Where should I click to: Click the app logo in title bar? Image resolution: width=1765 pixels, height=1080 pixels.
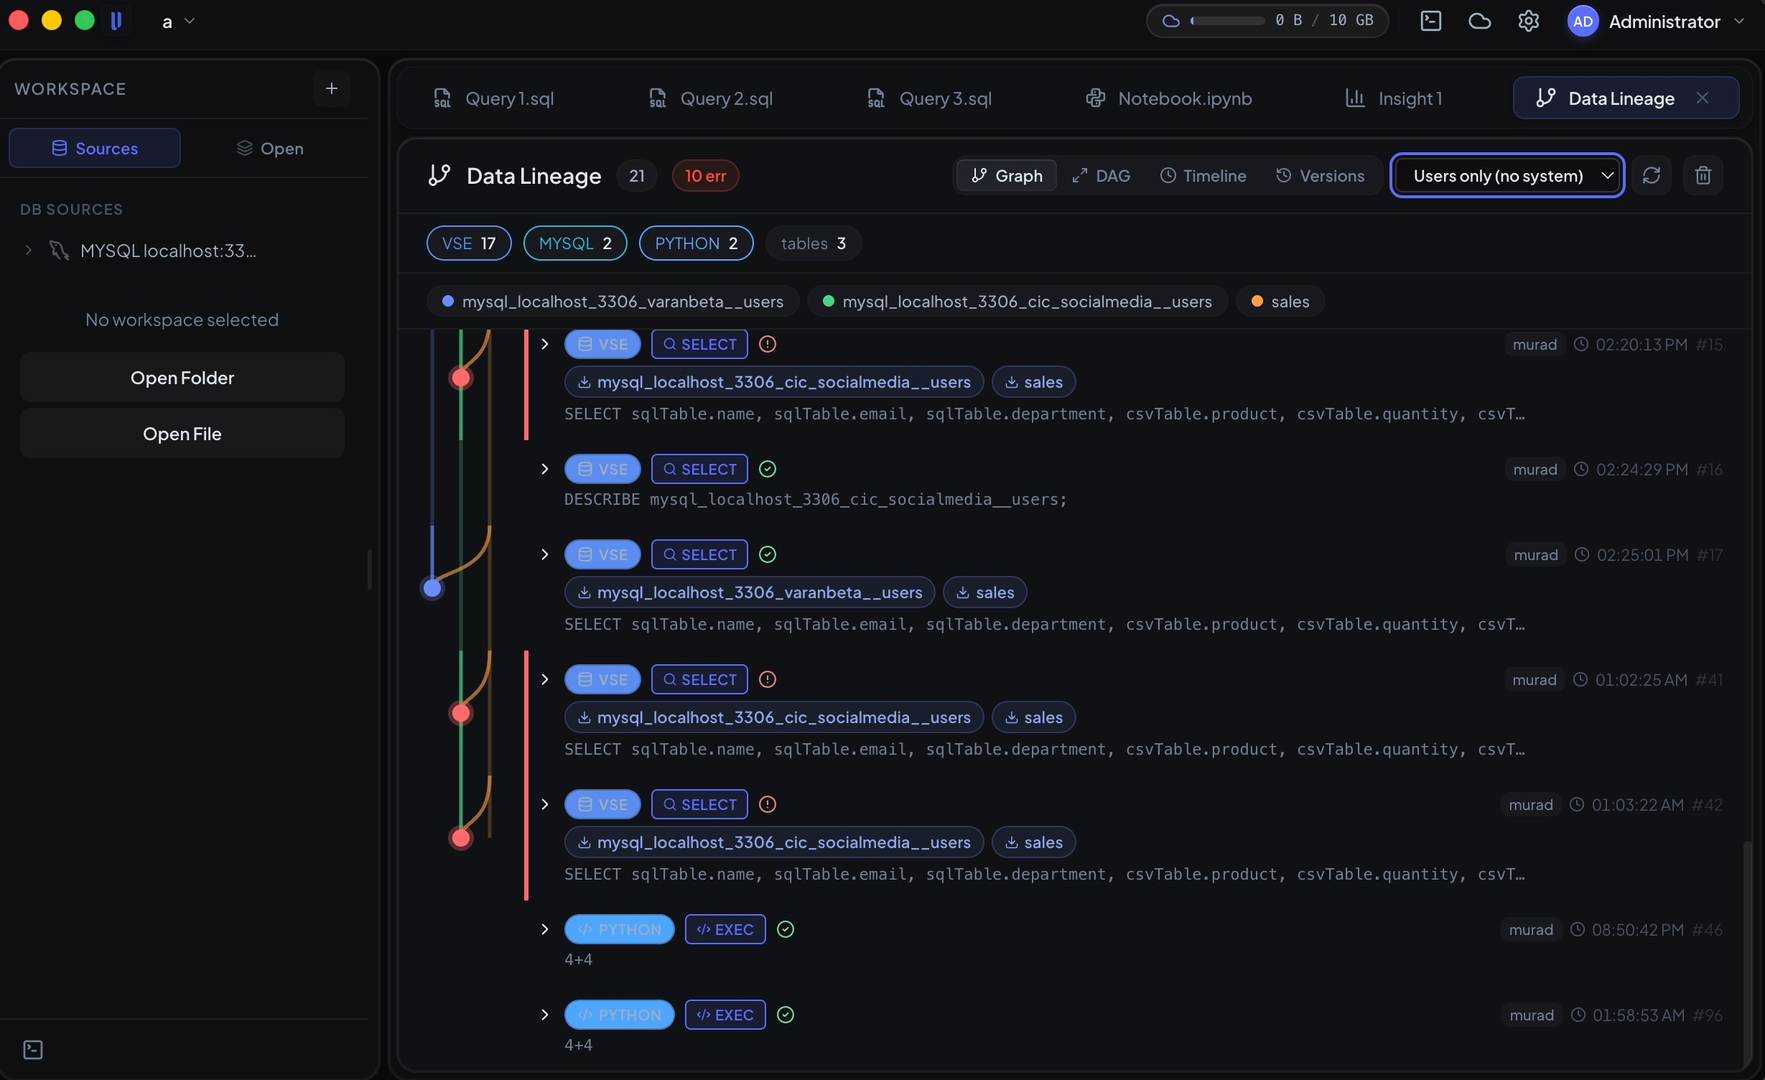pyautogui.click(x=116, y=20)
